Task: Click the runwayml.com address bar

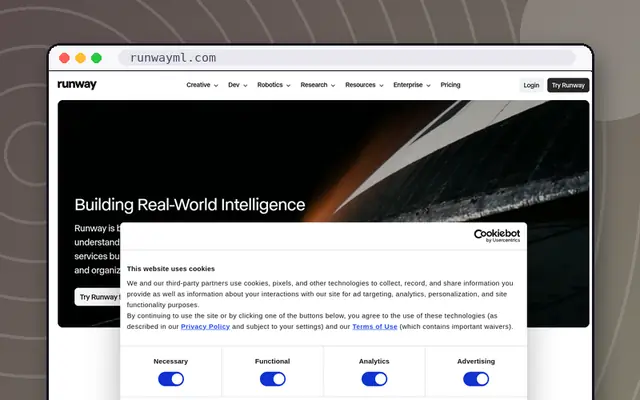Action: [x=347, y=58]
